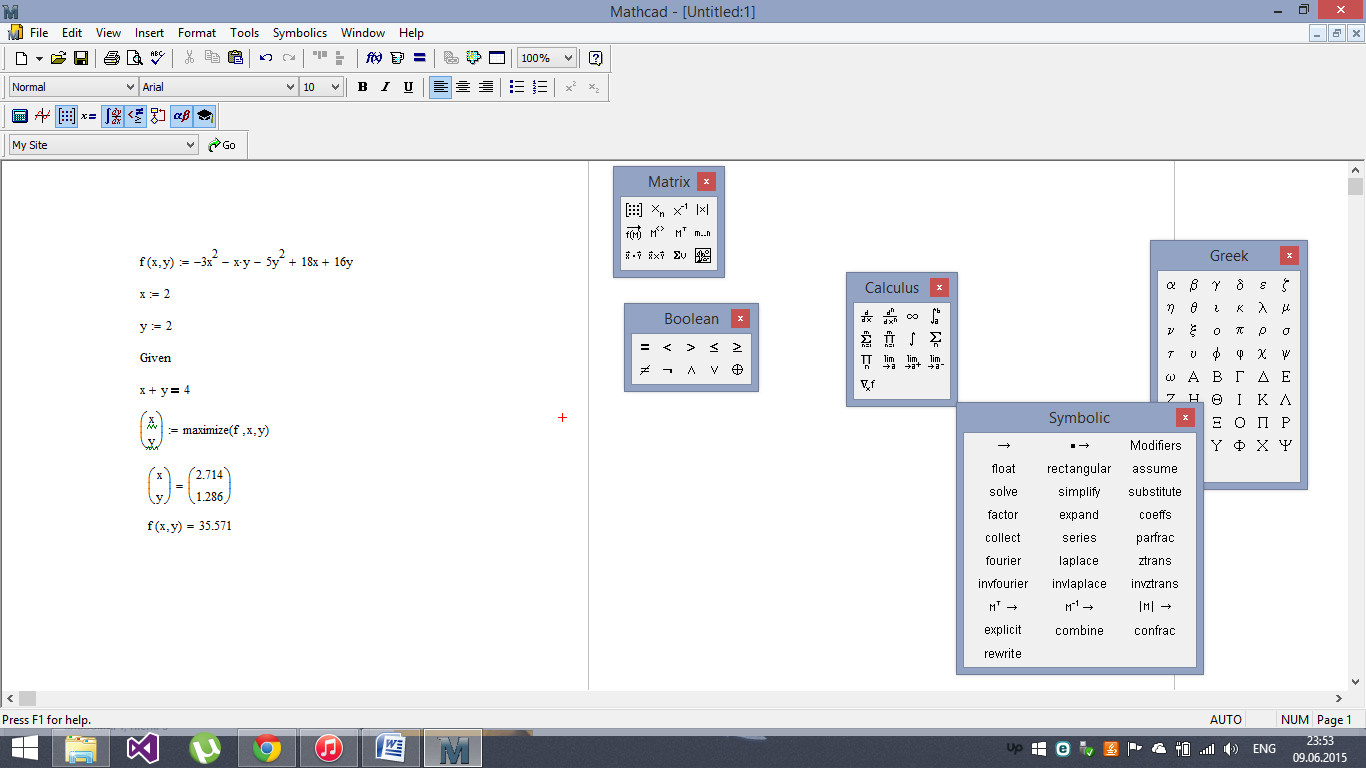1366x768 pixels.
Task: Open the Format menu
Action: [x=197, y=33]
